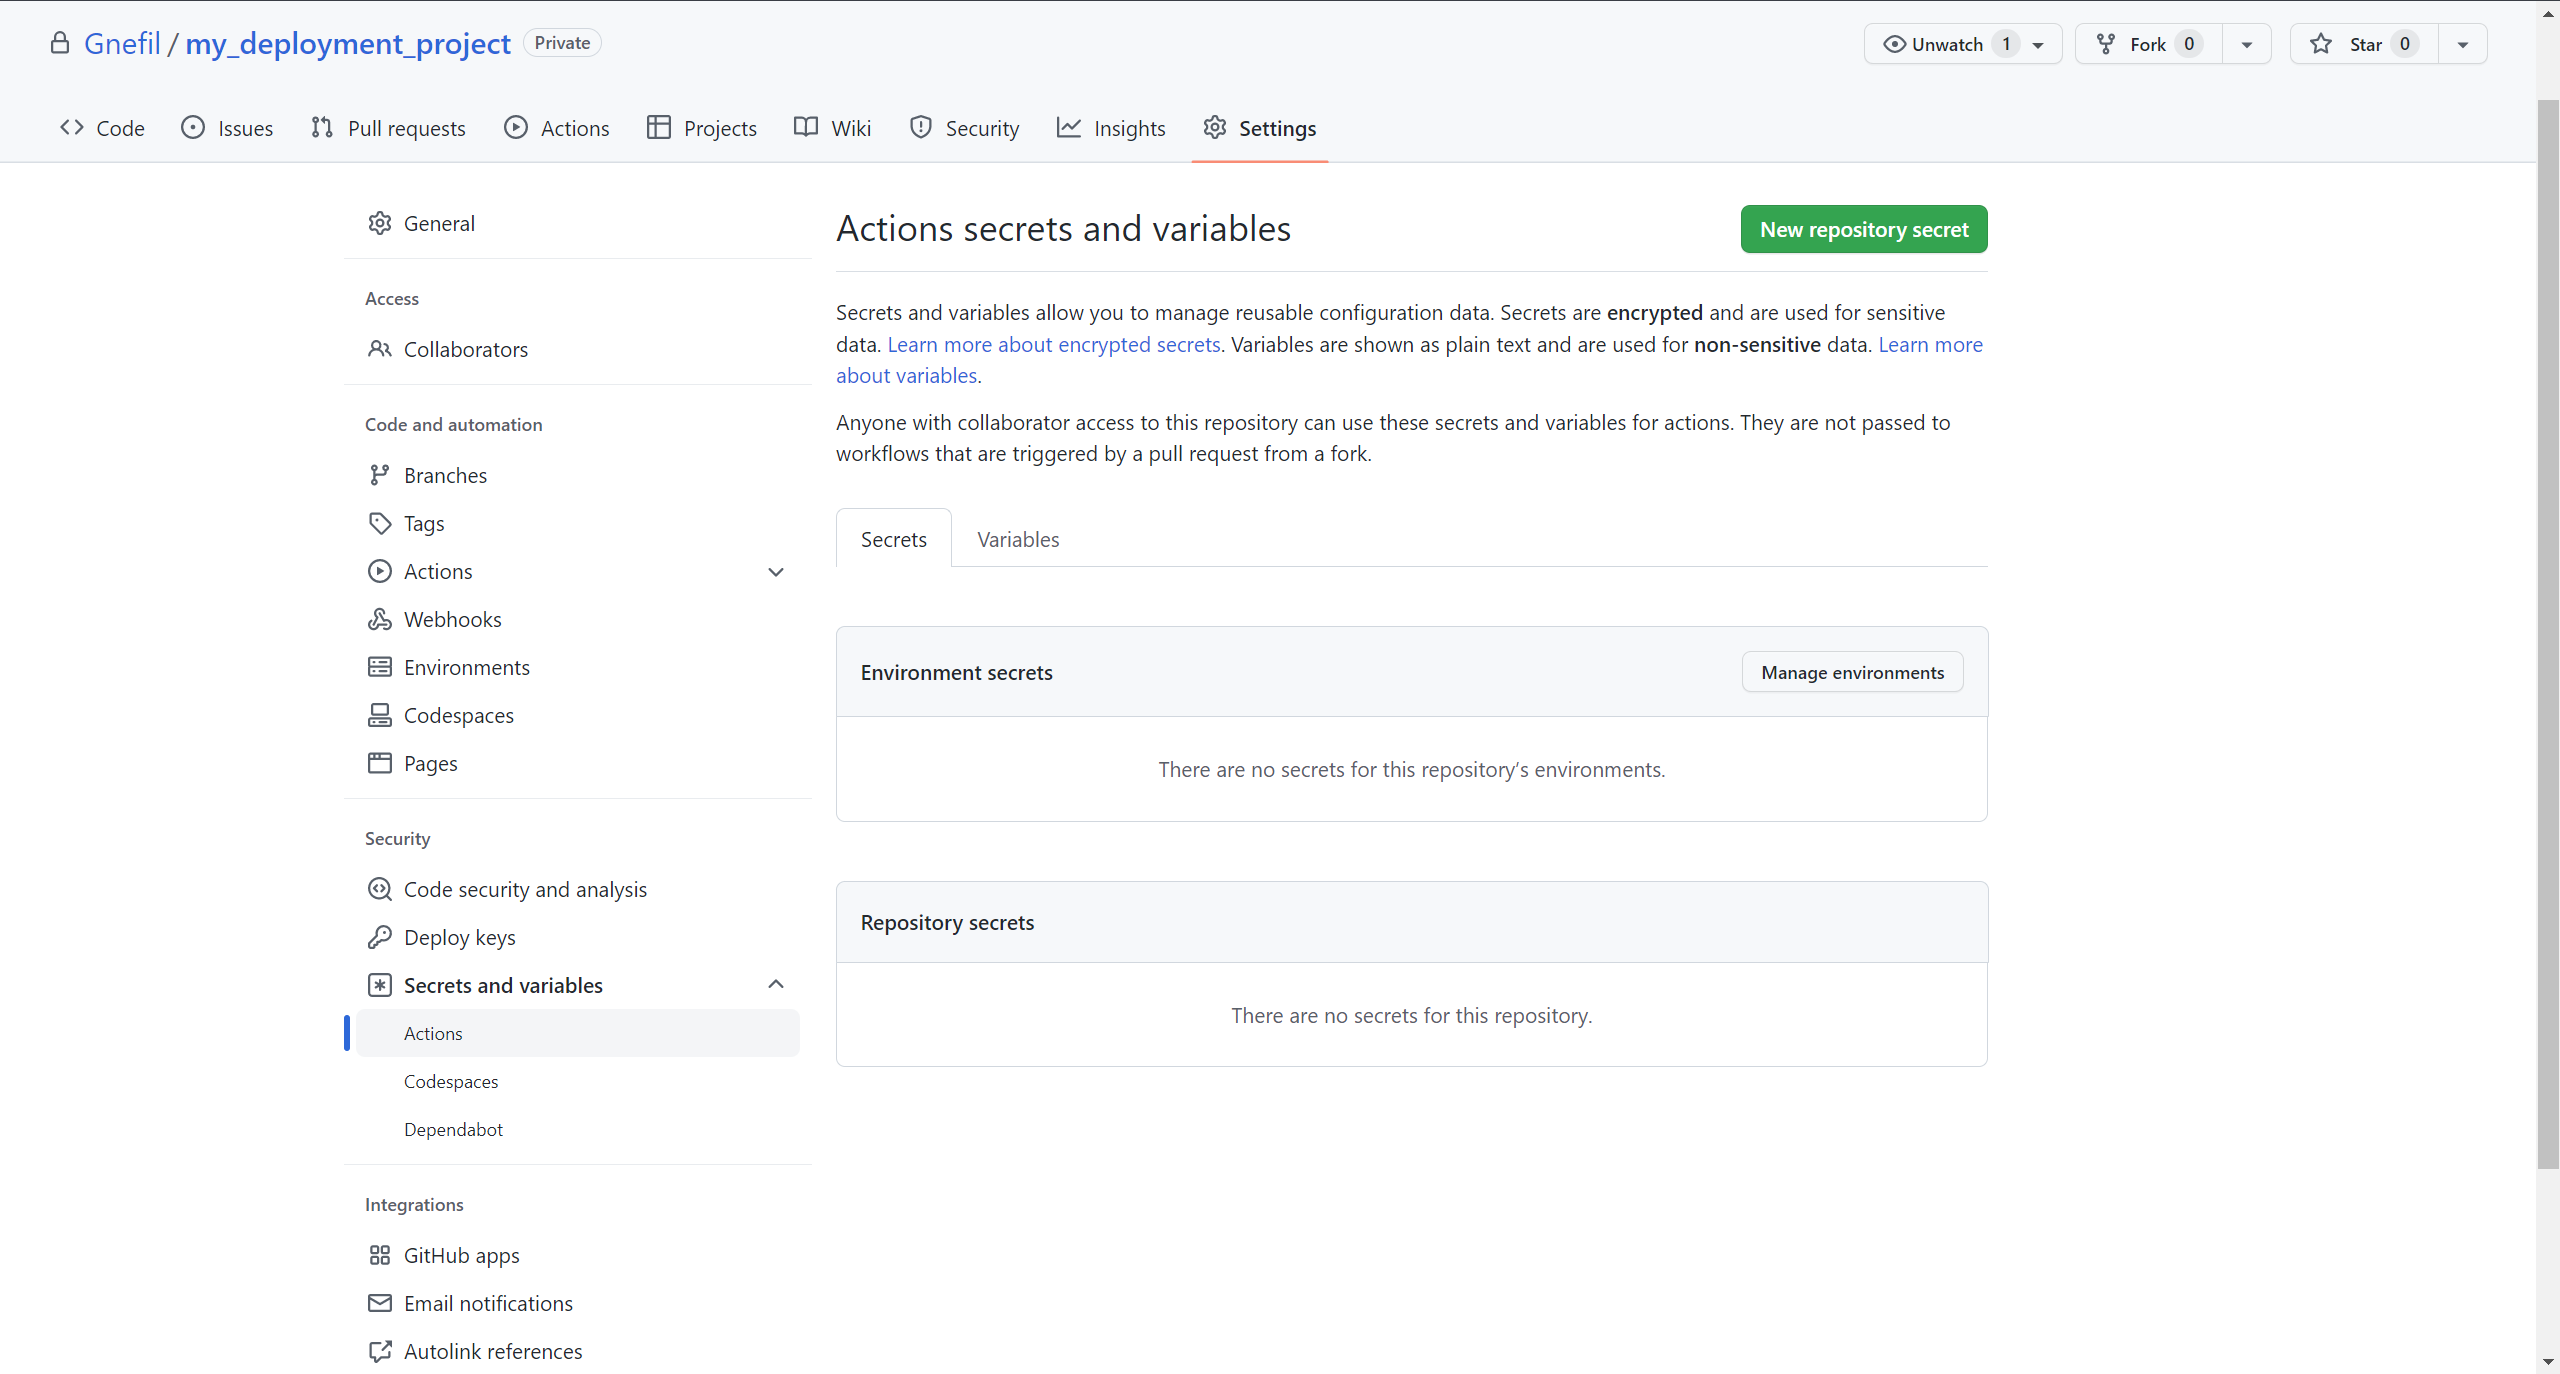Image resolution: width=2560 pixels, height=1374 pixels.
Task: Click the Branches git-branch icon
Action: pyautogui.click(x=379, y=475)
